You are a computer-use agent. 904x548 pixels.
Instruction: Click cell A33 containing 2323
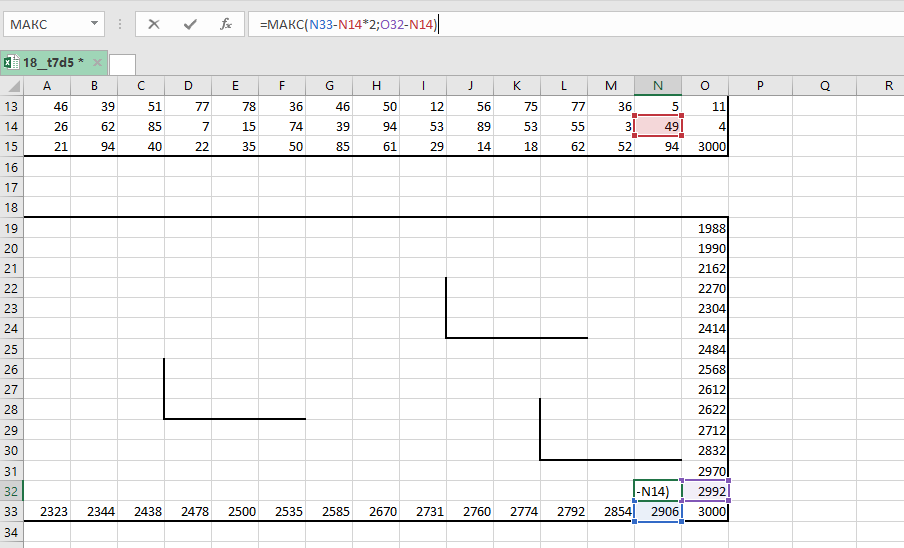coord(46,511)
